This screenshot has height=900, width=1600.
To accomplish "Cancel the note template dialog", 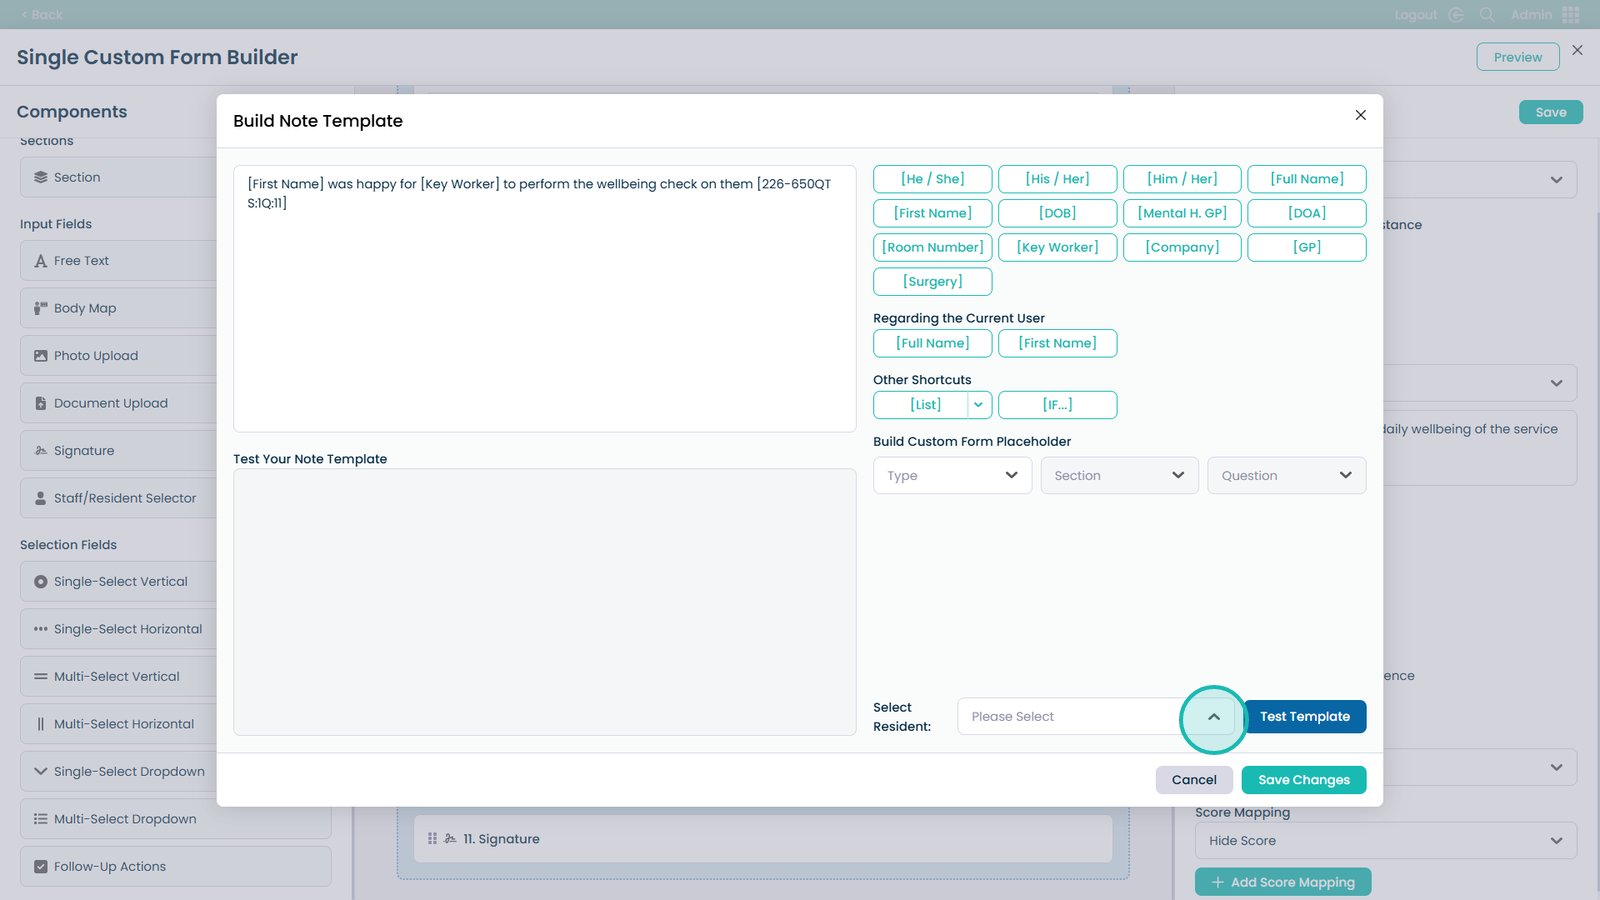I will 1194,780.
